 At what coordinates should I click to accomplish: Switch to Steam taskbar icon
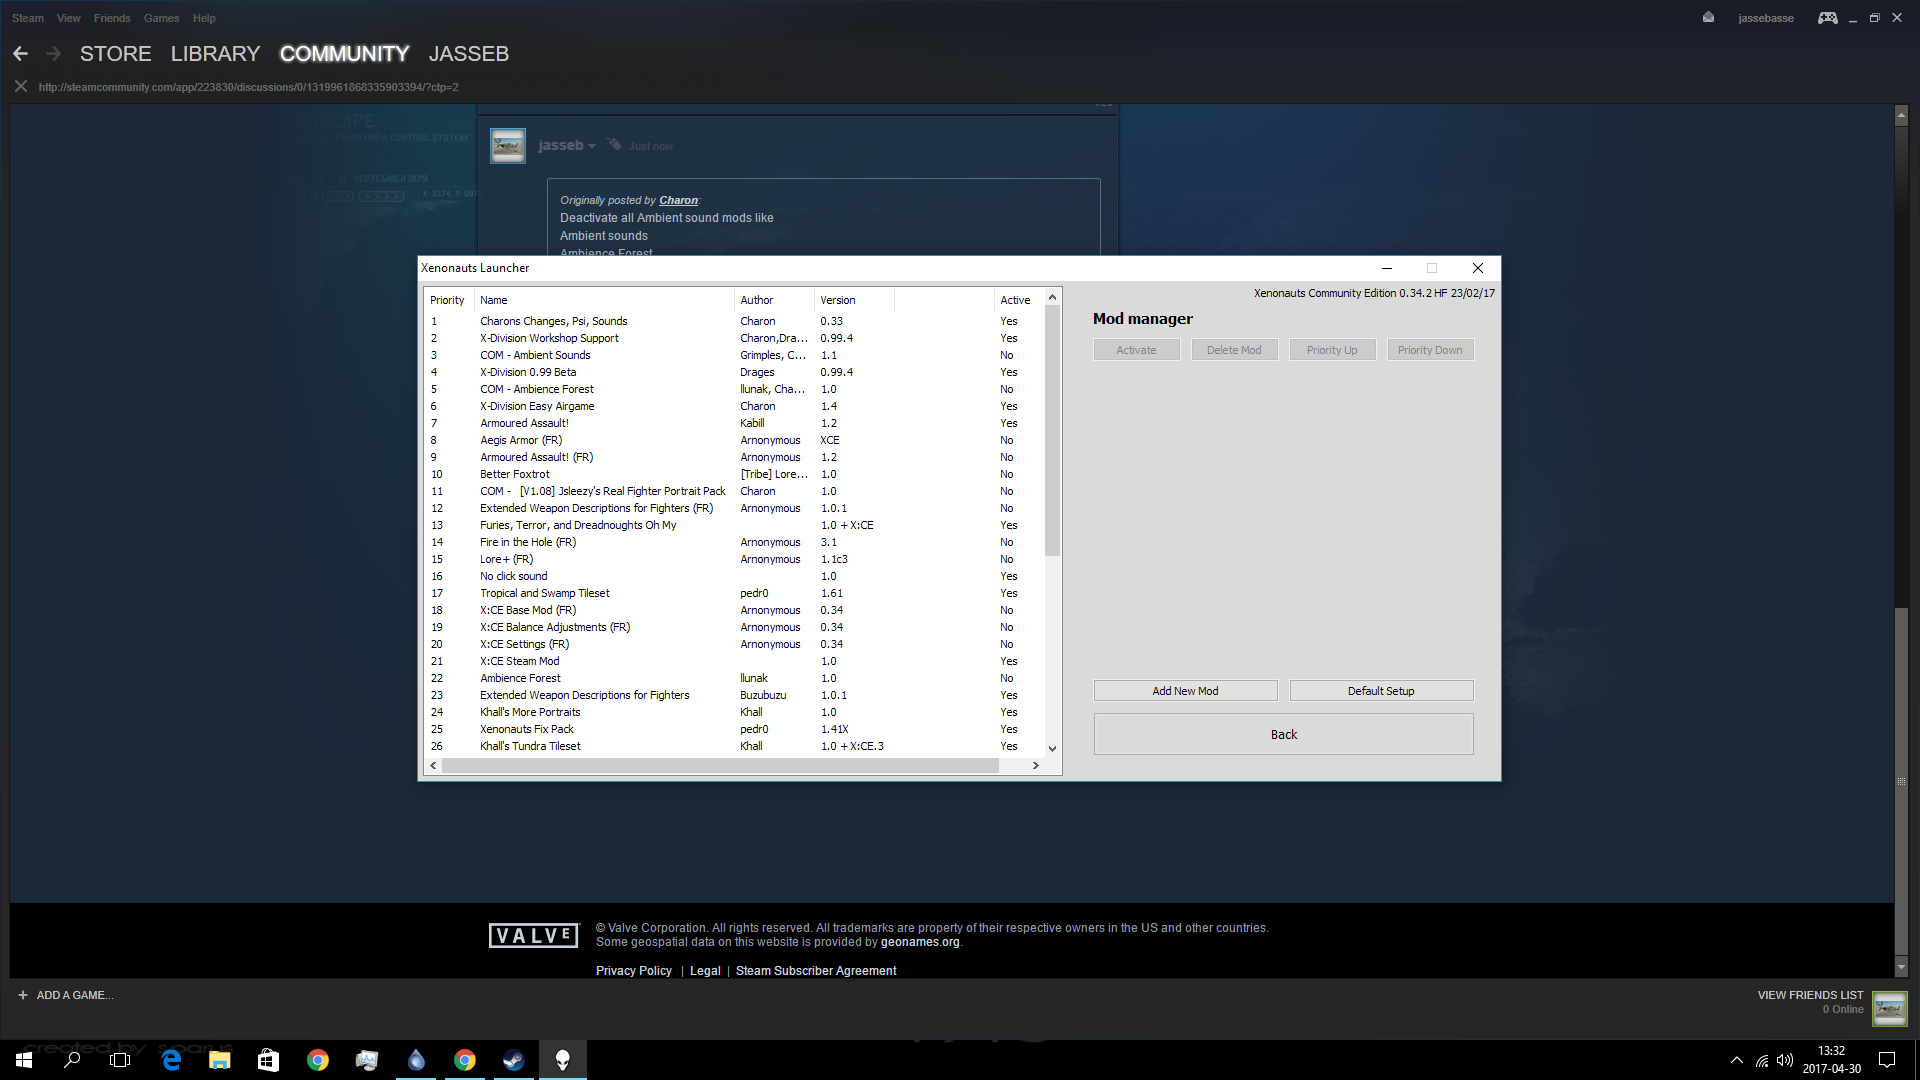[x=514, y=1060]
